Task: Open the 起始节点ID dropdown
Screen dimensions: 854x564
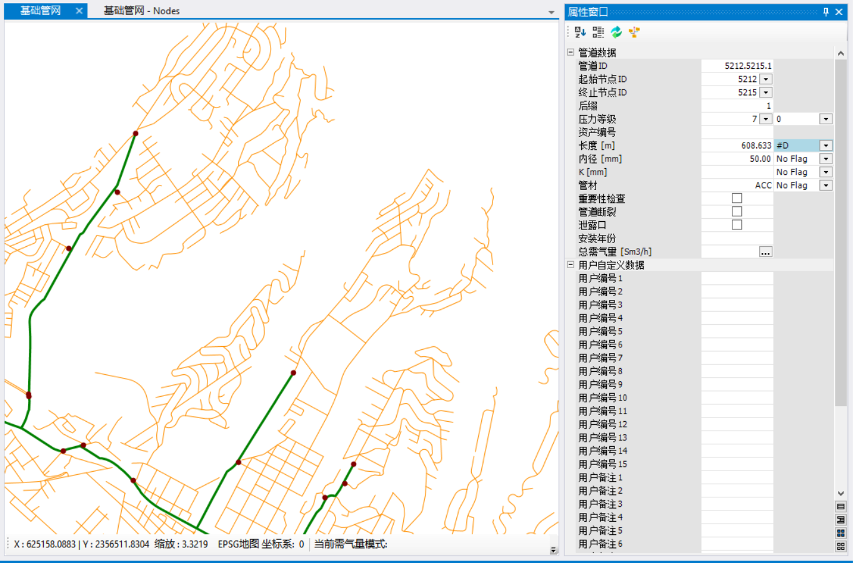Action: pos(766,79)
